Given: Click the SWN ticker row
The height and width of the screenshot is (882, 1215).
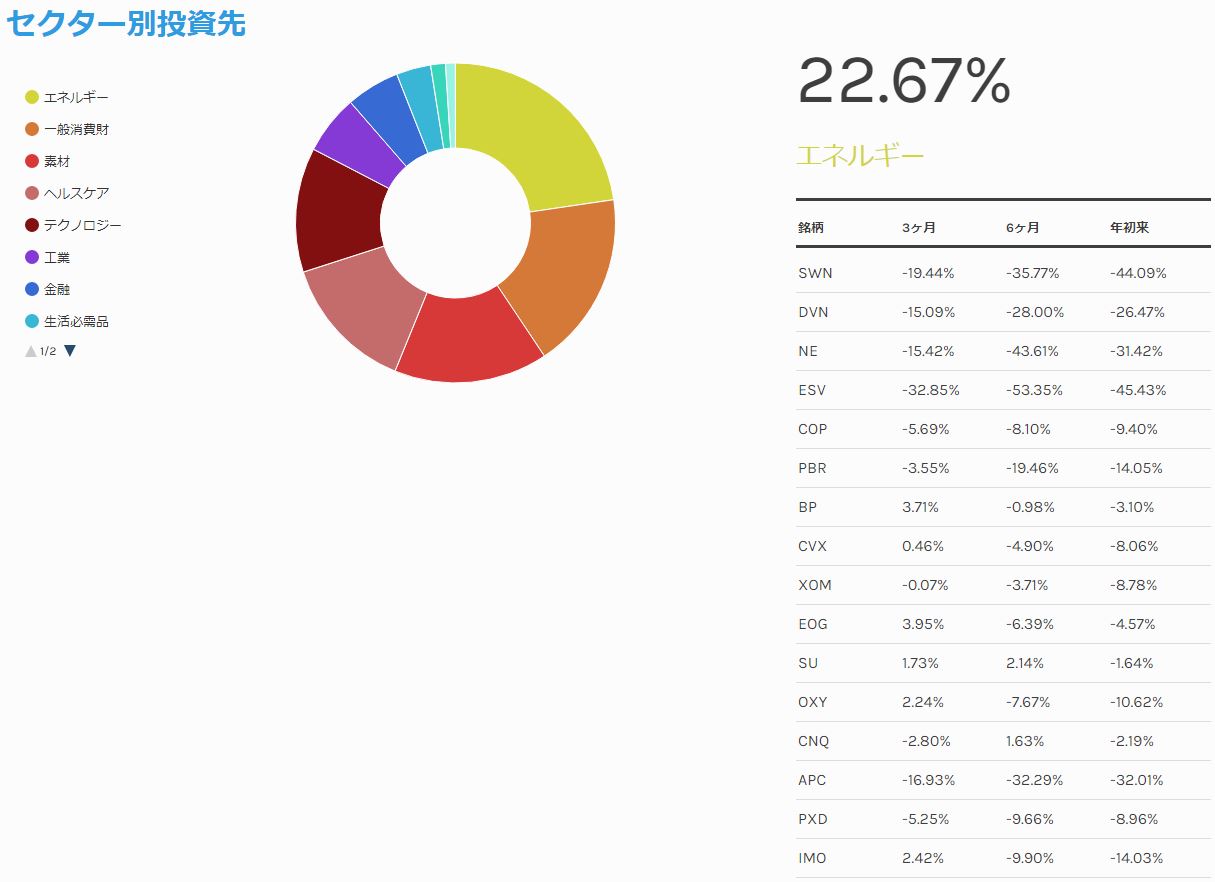Looking at the screenshot, I should coord(1003,273).
